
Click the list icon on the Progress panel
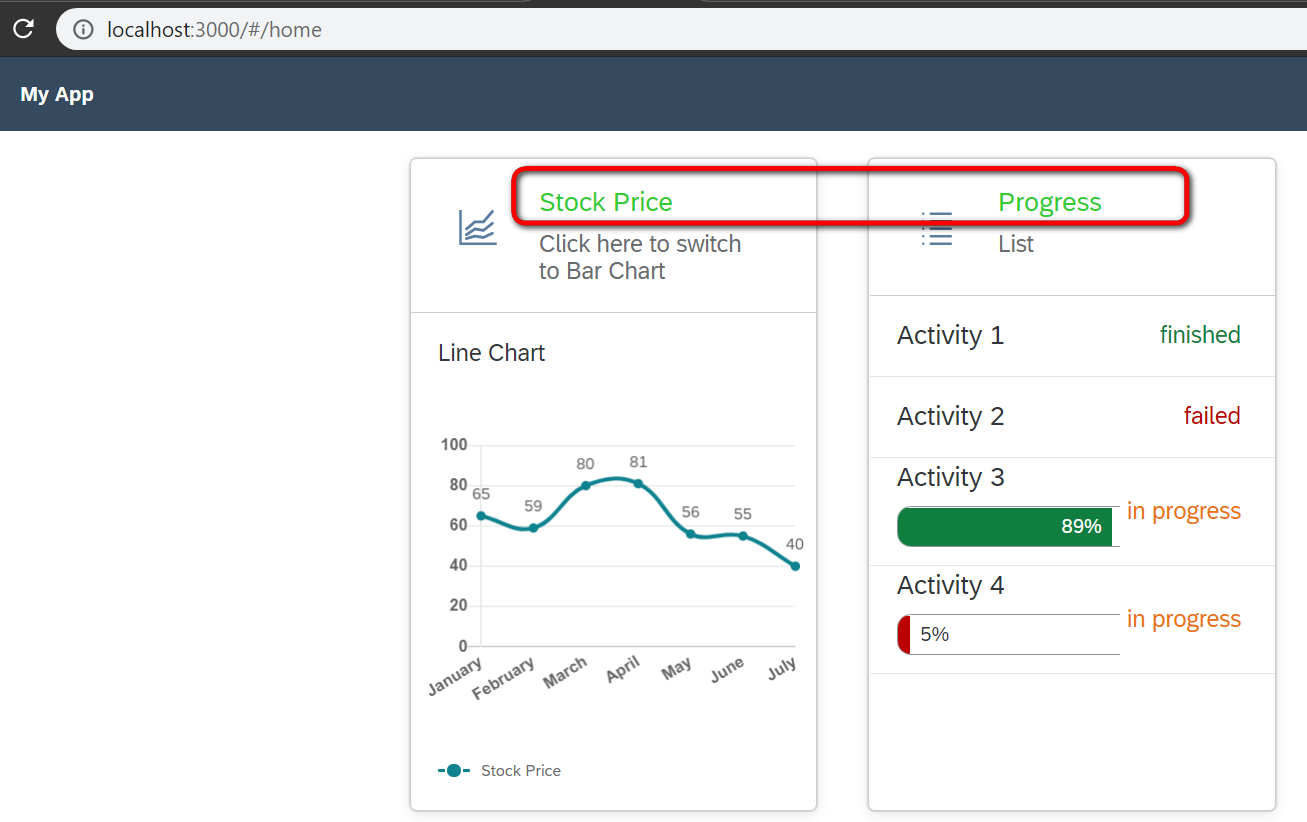(x=936, y=229)
